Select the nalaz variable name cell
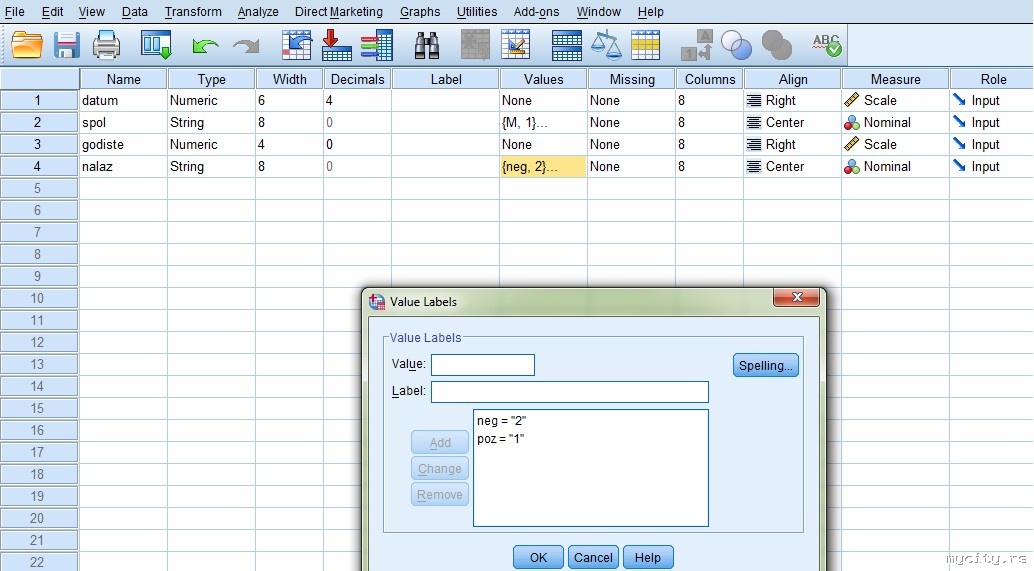The image size is (1034, 571). coord(123,166)
